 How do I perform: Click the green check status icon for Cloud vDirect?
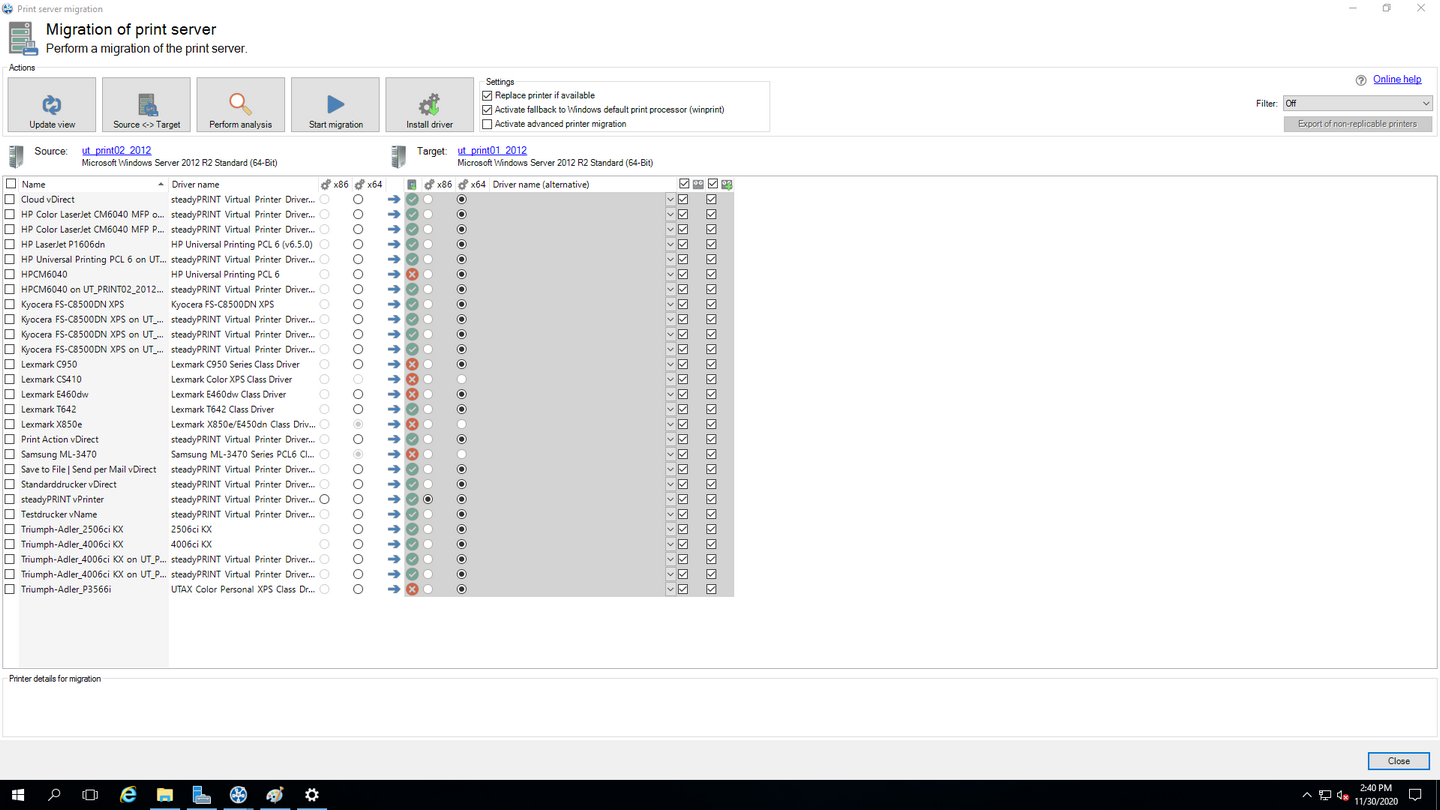[412, 199]
